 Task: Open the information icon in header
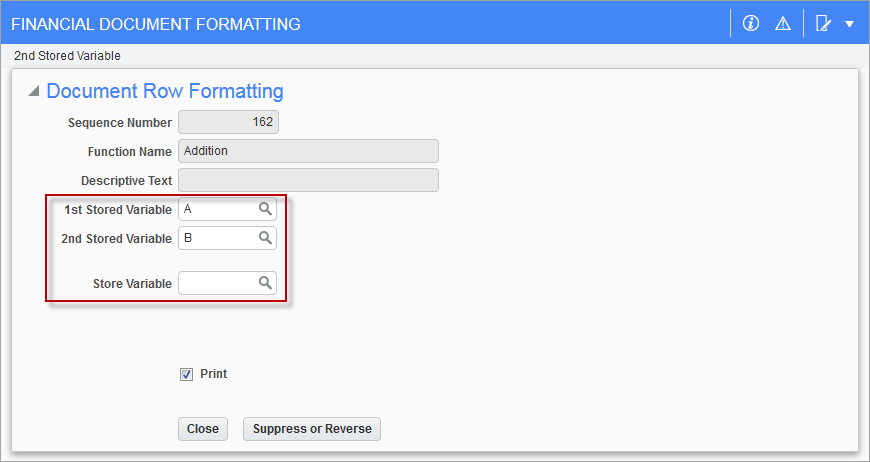click(751, 23)
